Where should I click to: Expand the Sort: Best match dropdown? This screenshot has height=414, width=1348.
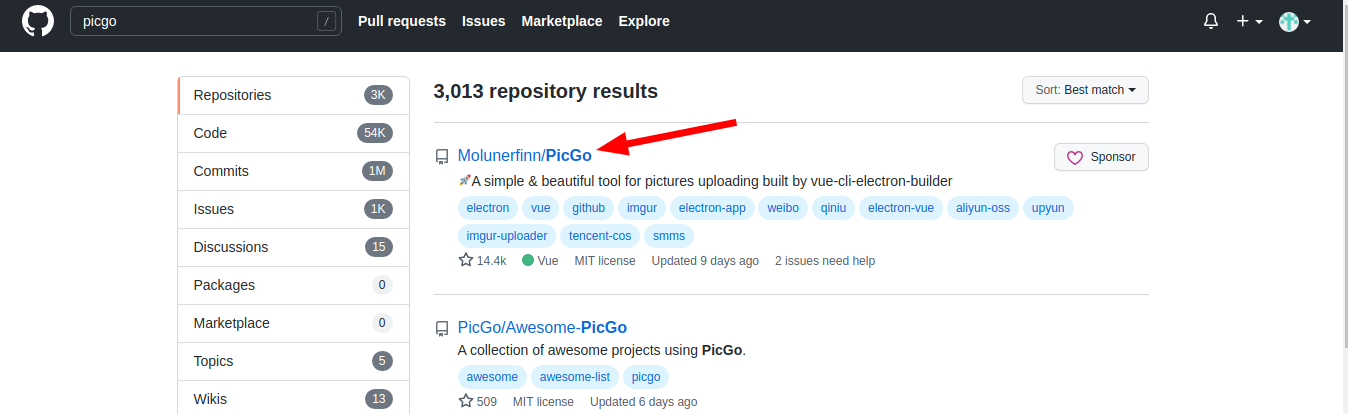(x=1085, y=90)
